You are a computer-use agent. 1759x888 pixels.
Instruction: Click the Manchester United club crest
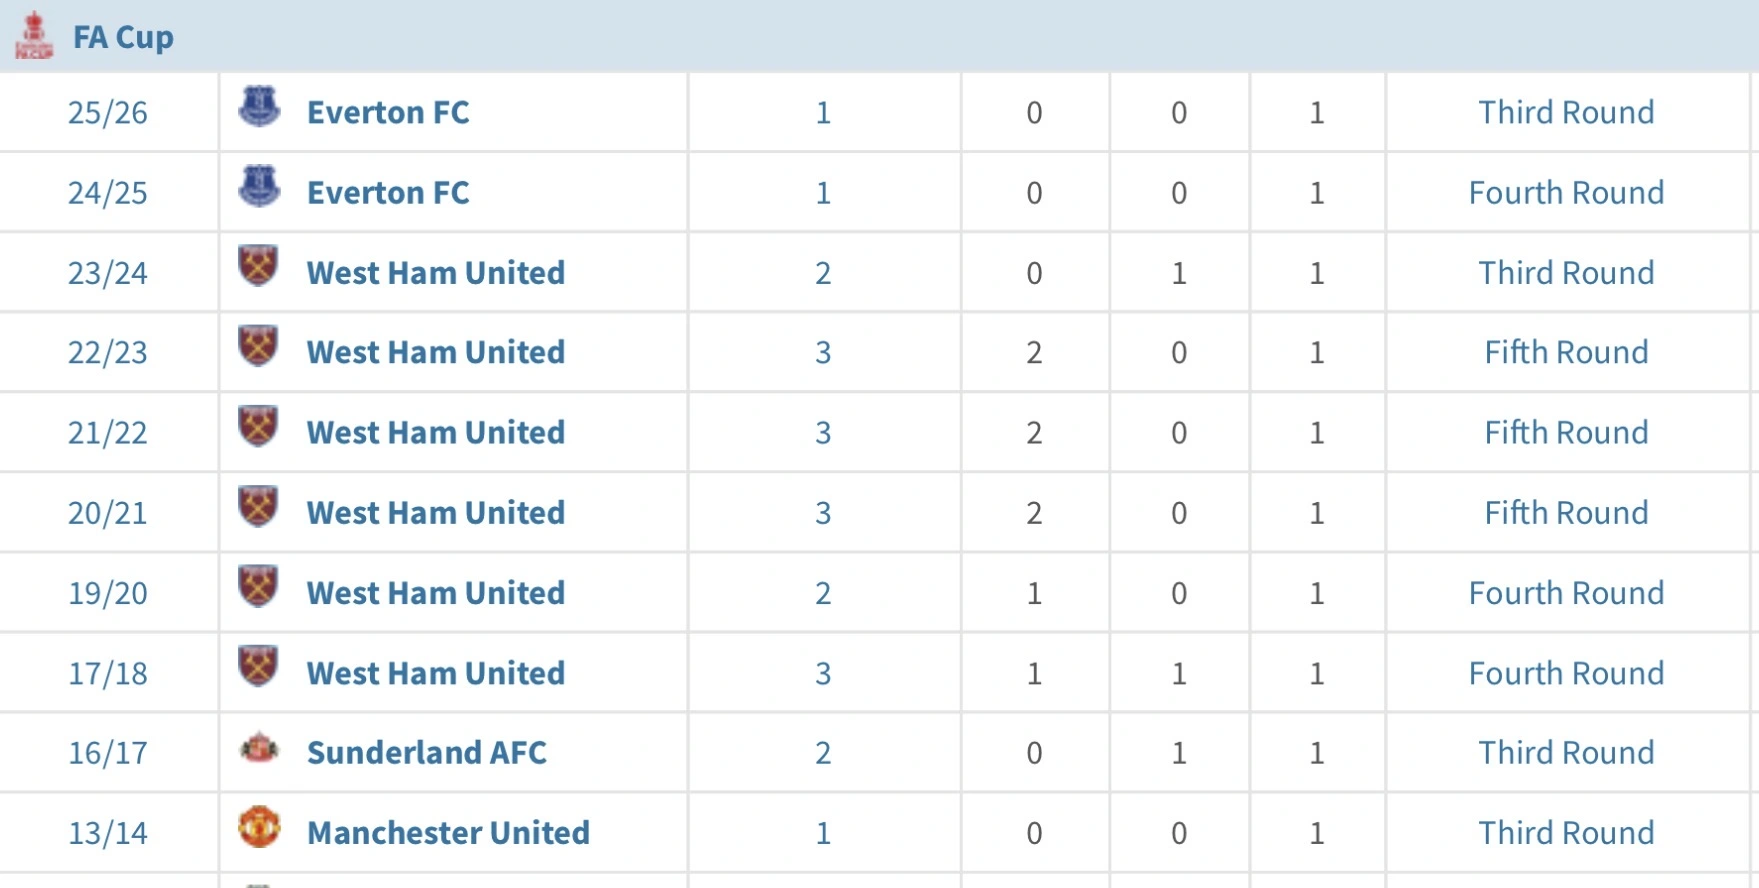[259, 827]
